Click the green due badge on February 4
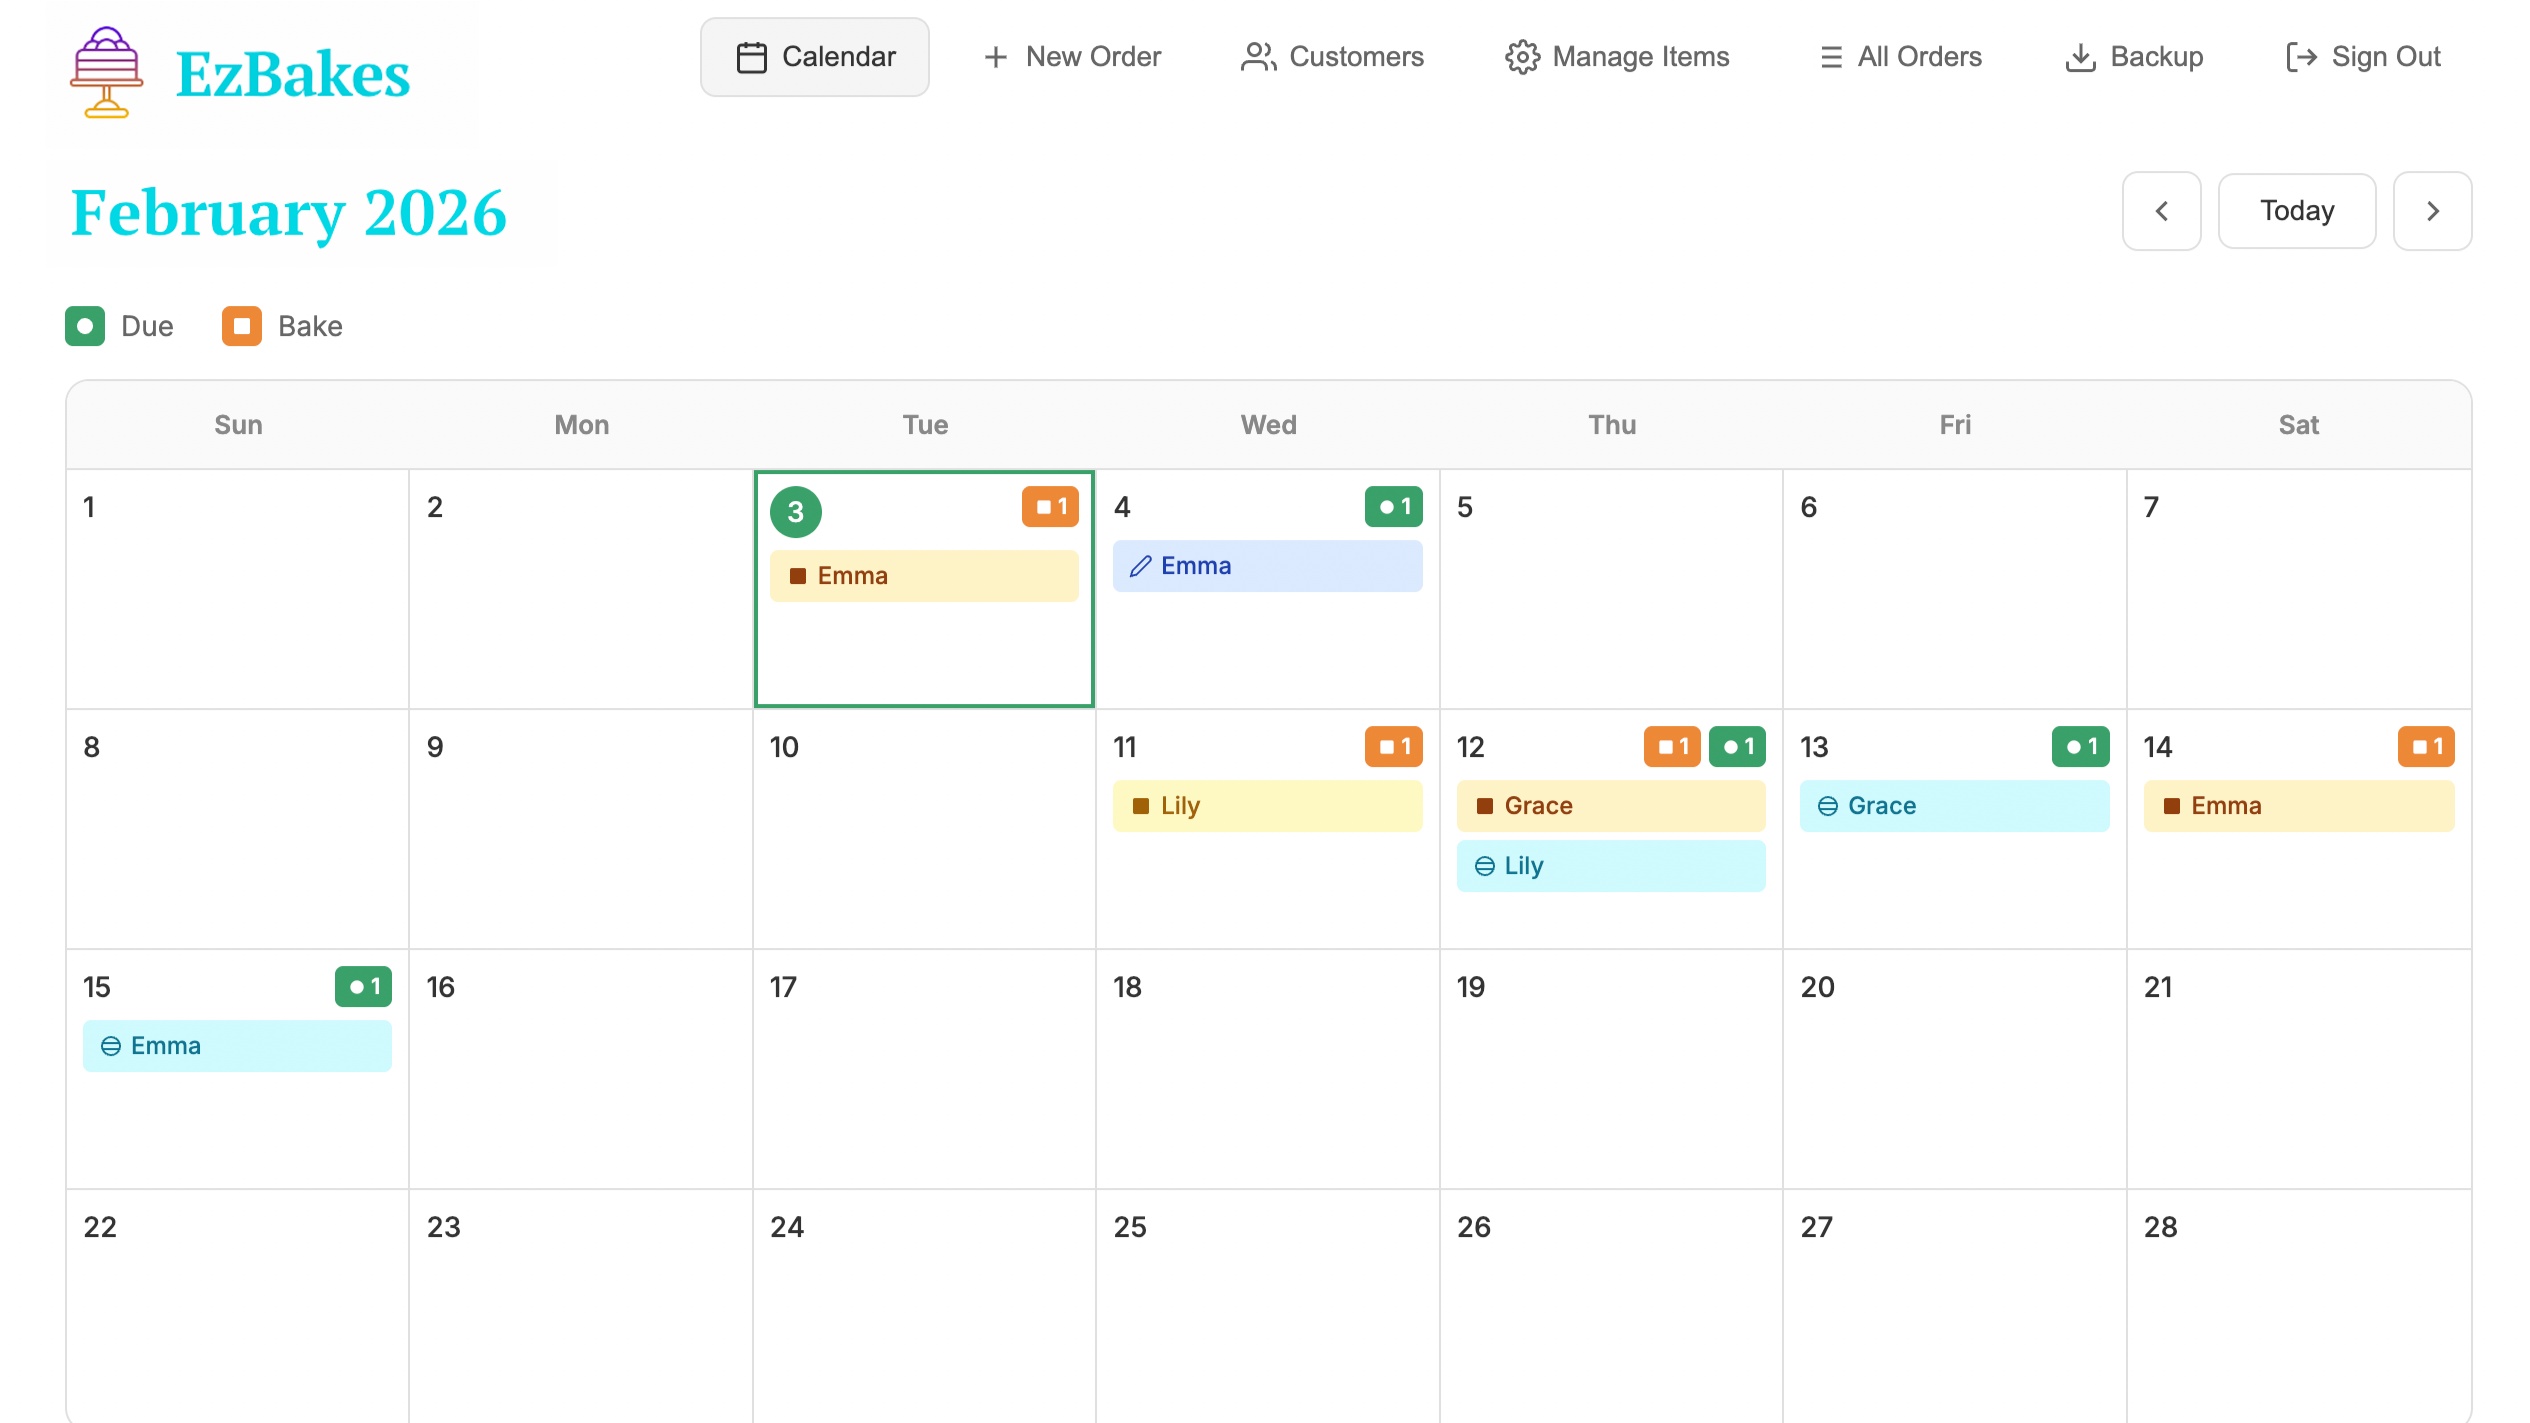Screen dimensions: 2530x1423 tap(1393, 507)
